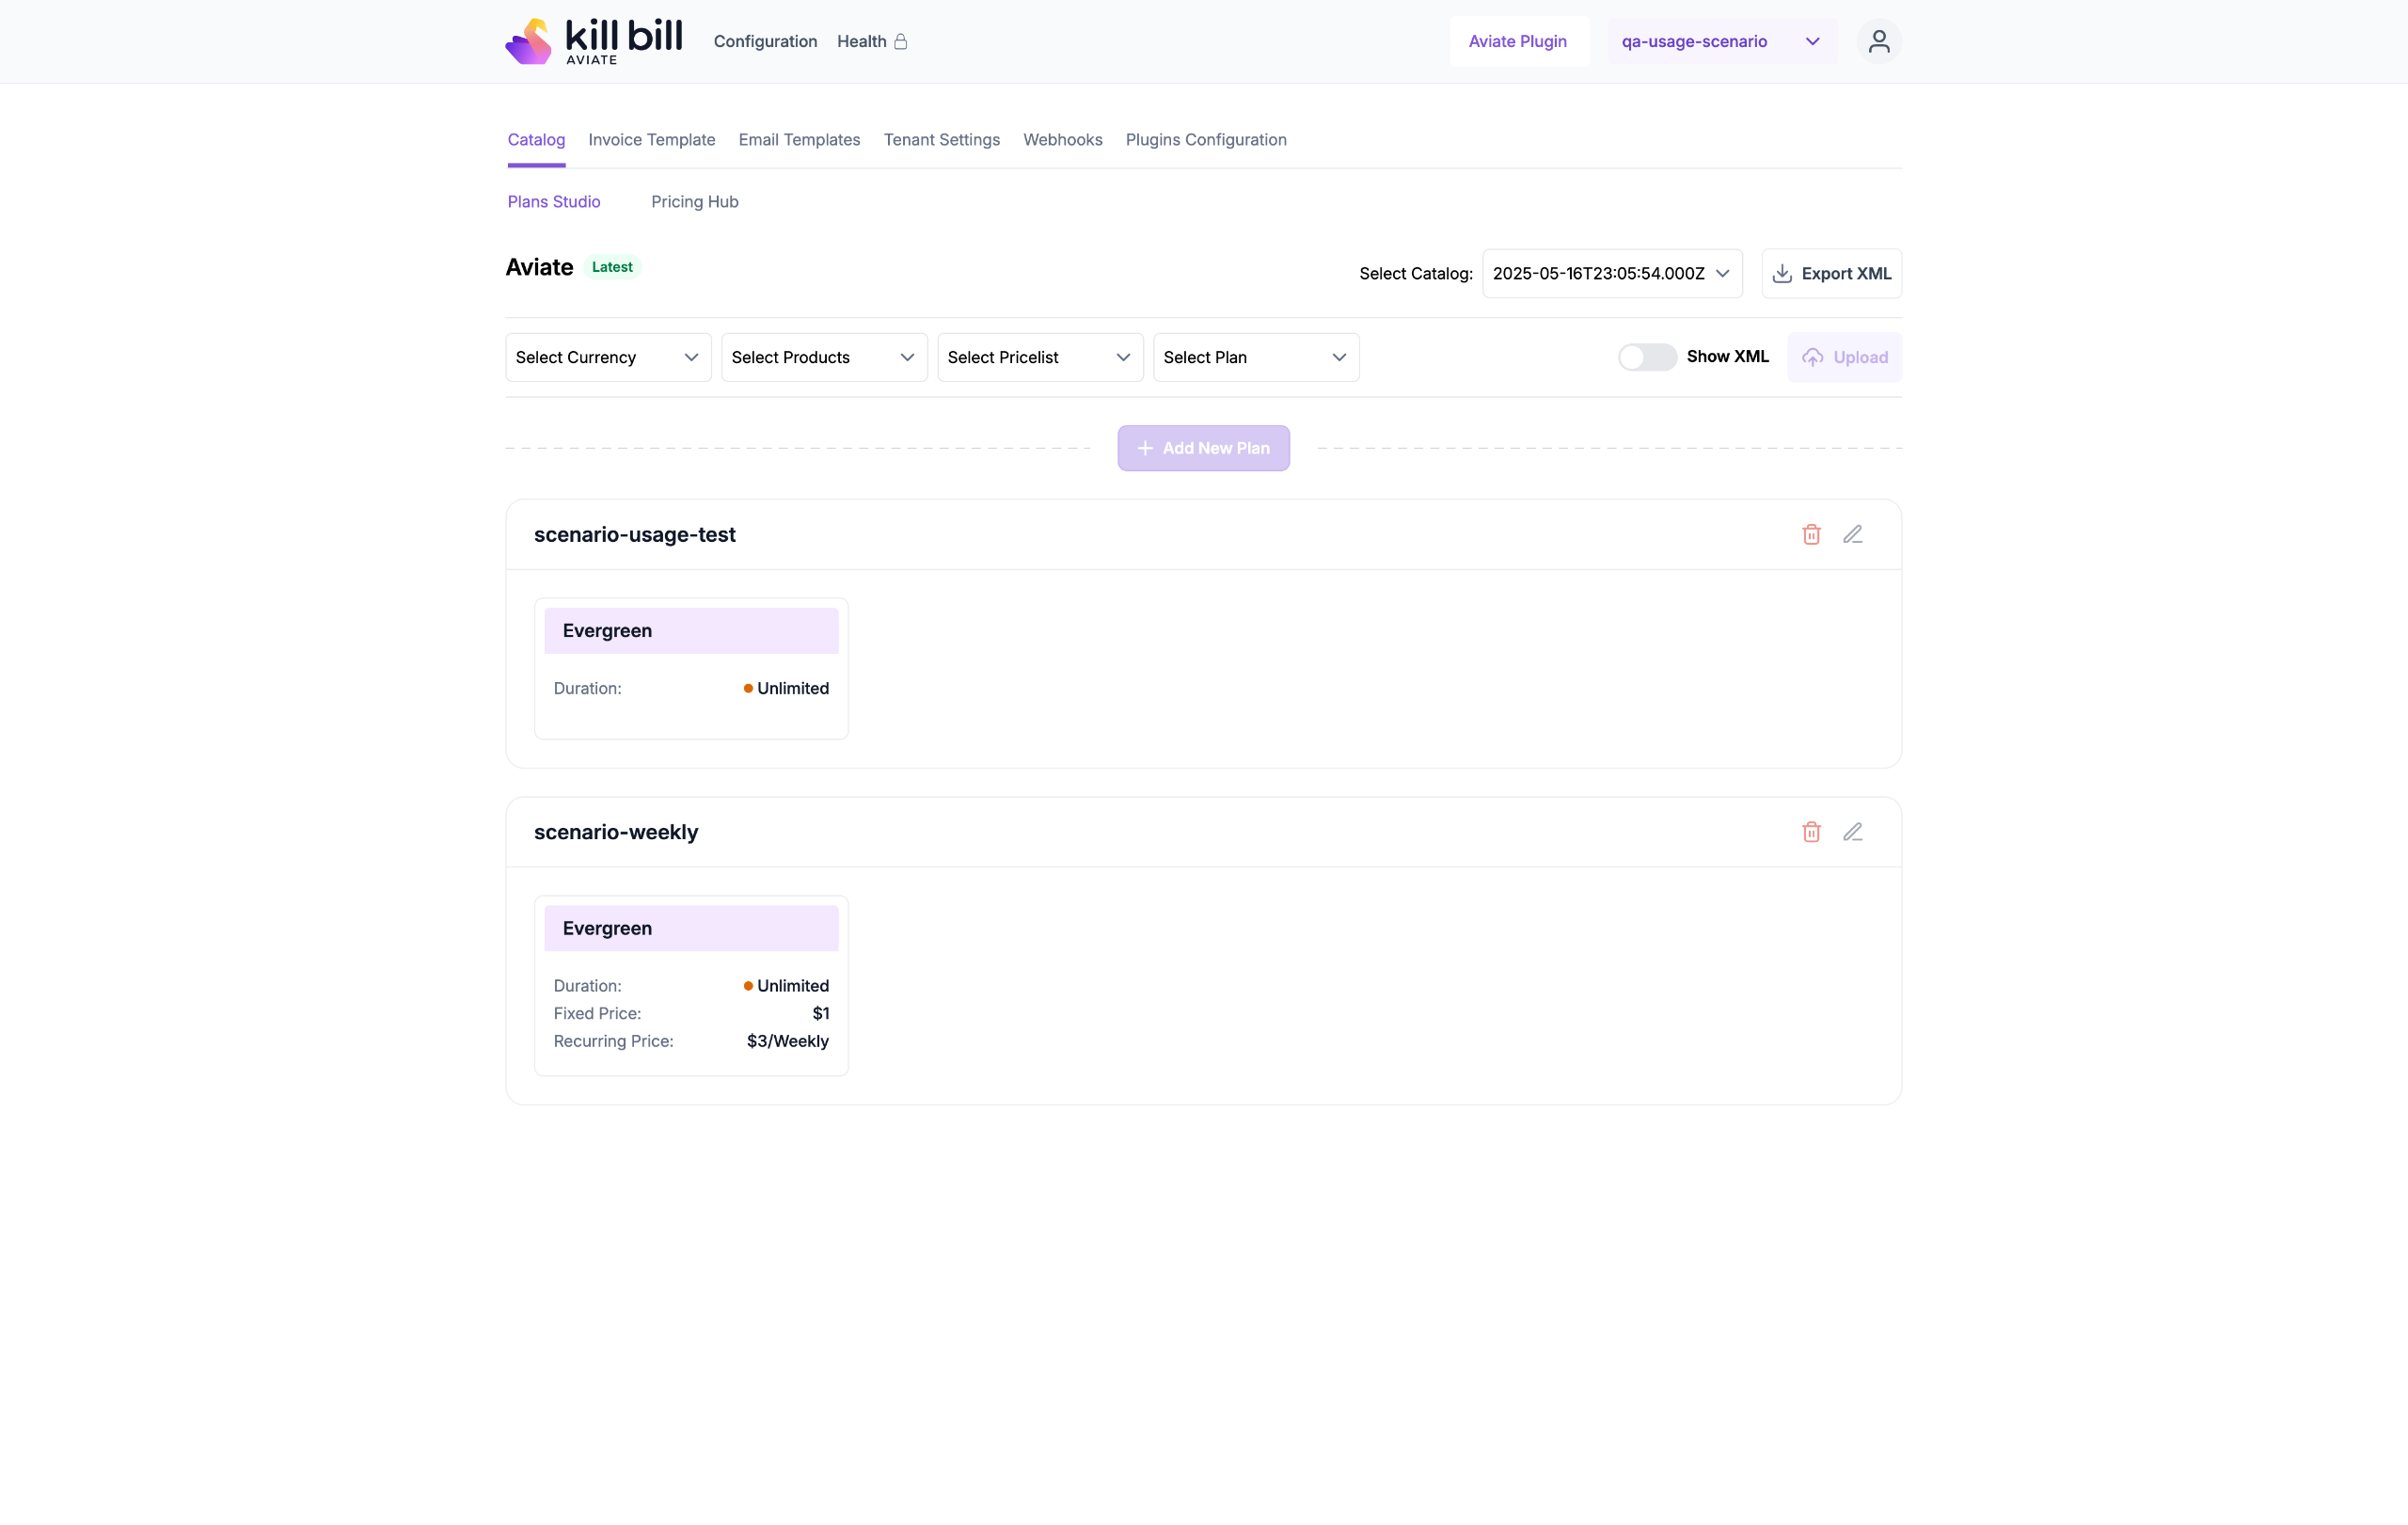The width and height of the screenshot is (2408, 1525).
Task: Export catalog as XML
Action: [x=1831, y=273]
